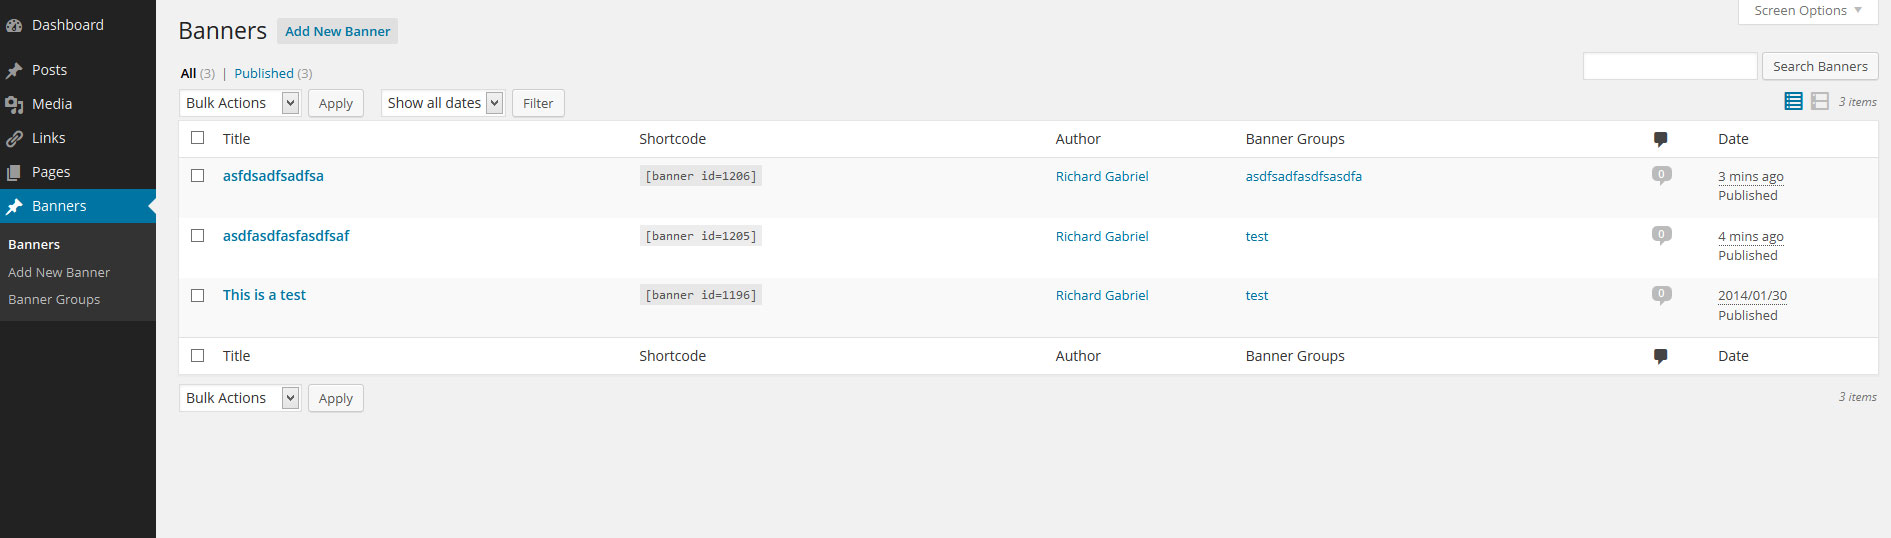Click the comments icon in table header

[x=1660, y=139]
